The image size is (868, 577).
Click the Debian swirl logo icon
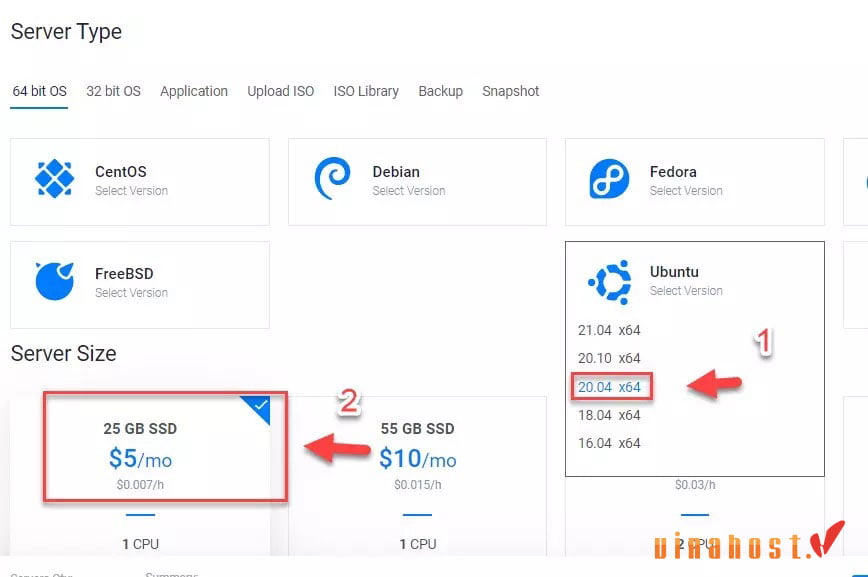[332, 178]
